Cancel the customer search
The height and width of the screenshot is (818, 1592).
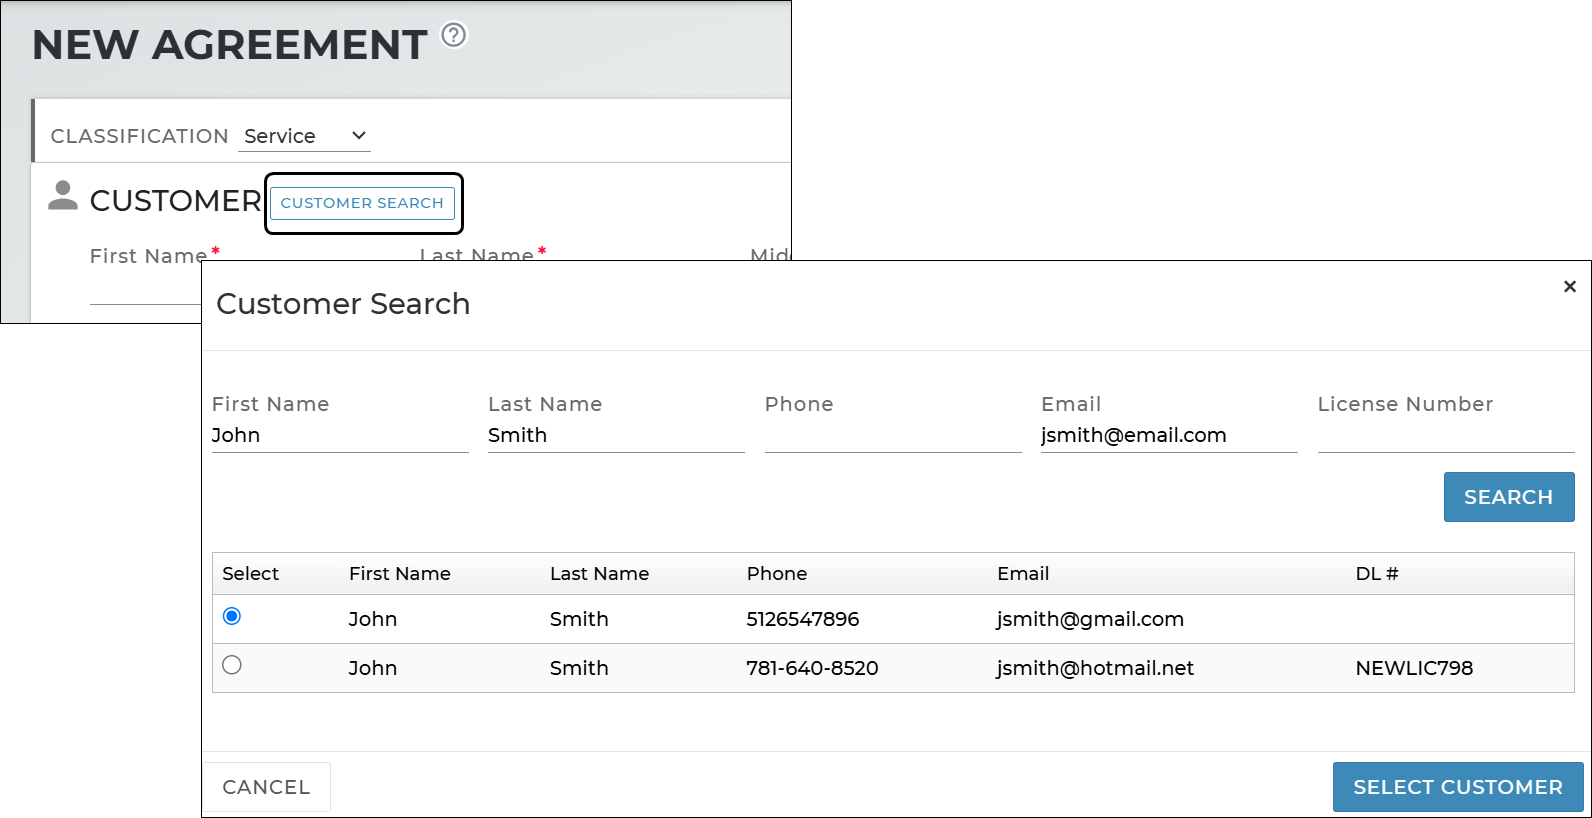(266, 787)
